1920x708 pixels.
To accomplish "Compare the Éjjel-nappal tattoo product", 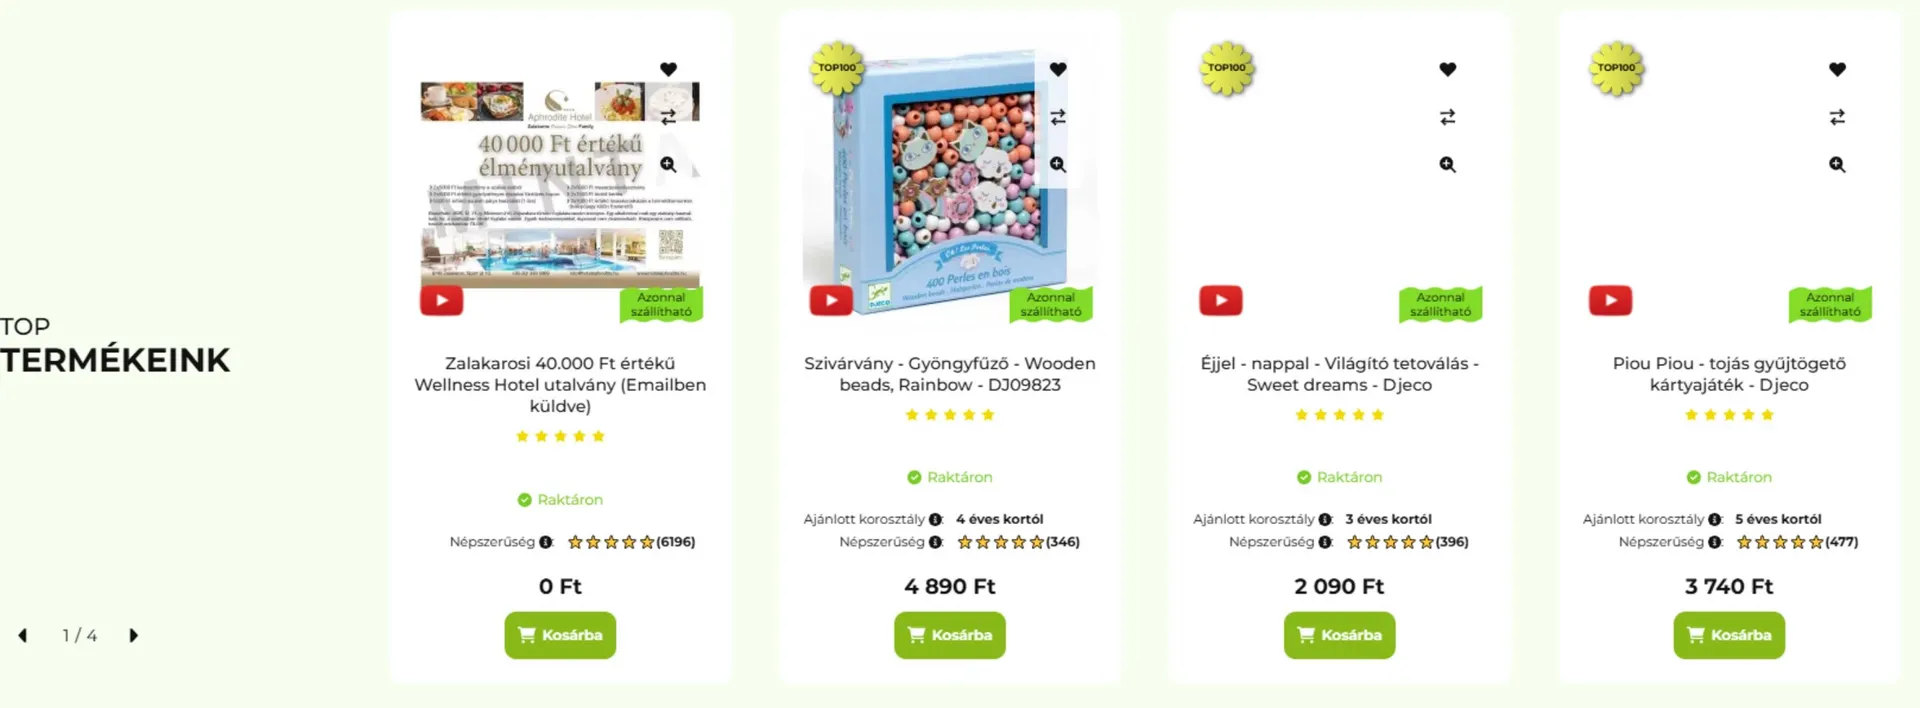I will pos(1447,117).
